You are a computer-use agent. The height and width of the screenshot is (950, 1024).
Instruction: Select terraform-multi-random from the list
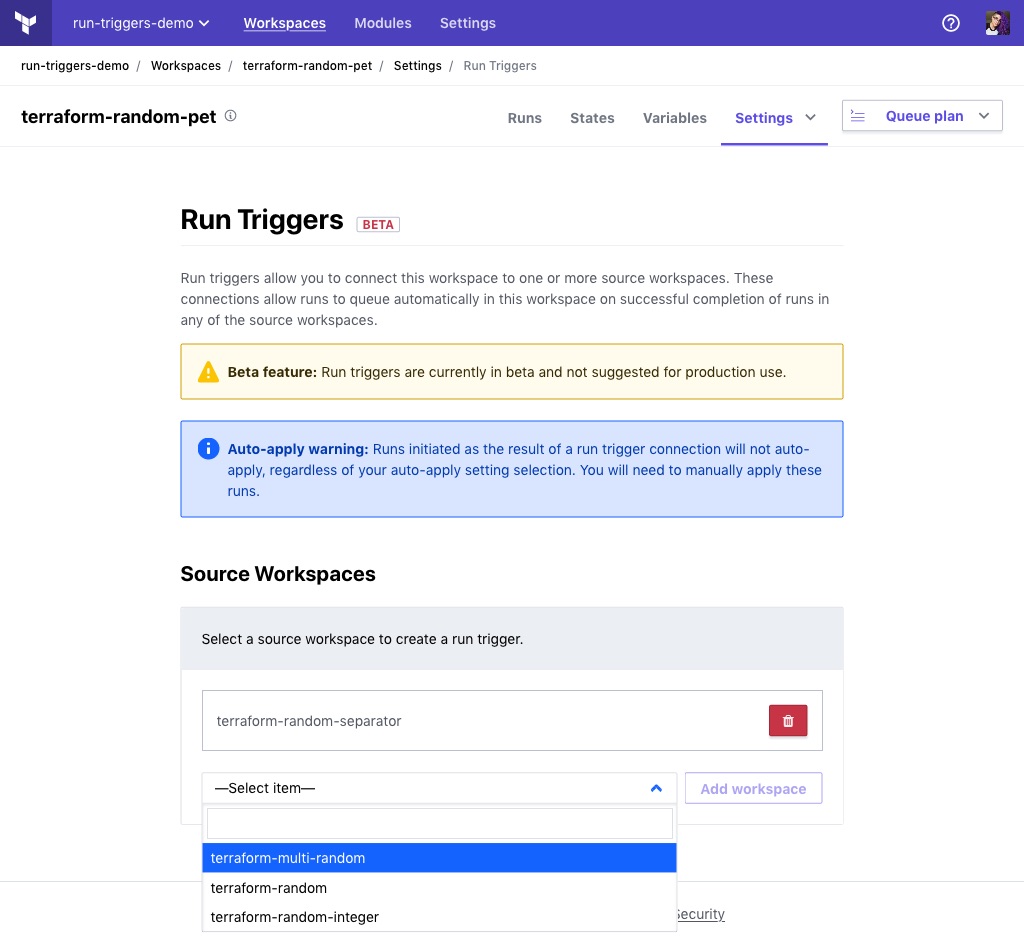click(440, 858)
